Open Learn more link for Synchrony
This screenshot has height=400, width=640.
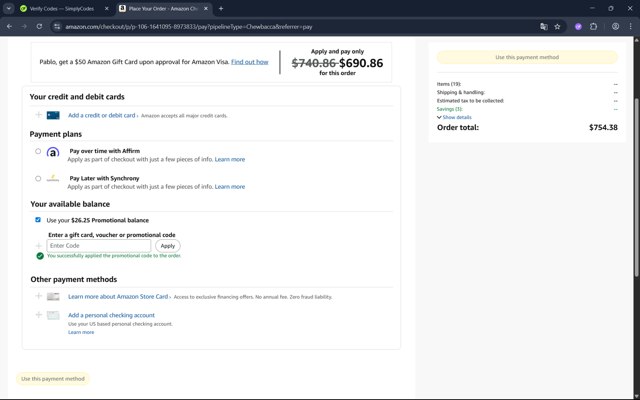230,187
